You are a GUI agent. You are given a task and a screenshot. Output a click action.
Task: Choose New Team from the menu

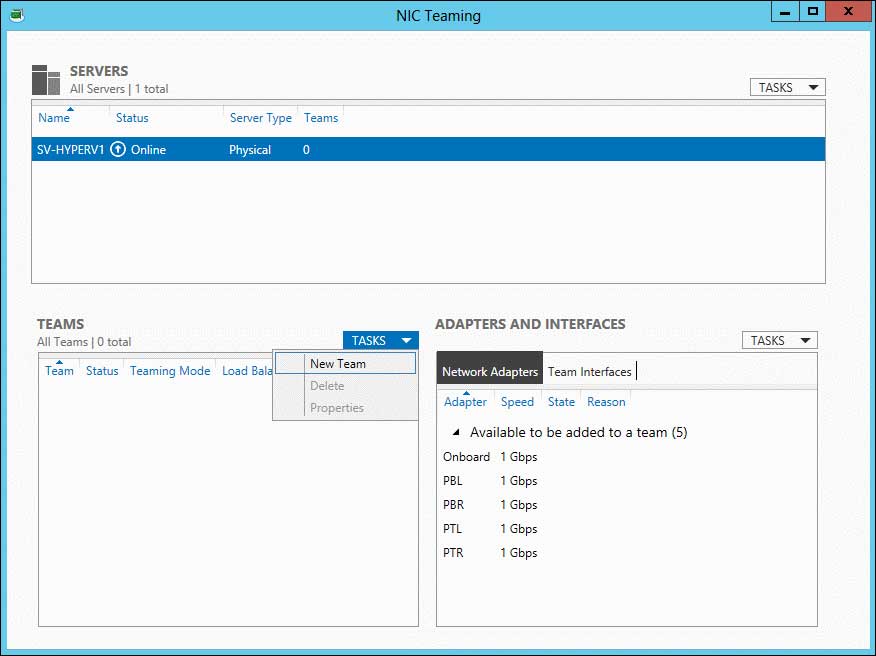point(338,364)
